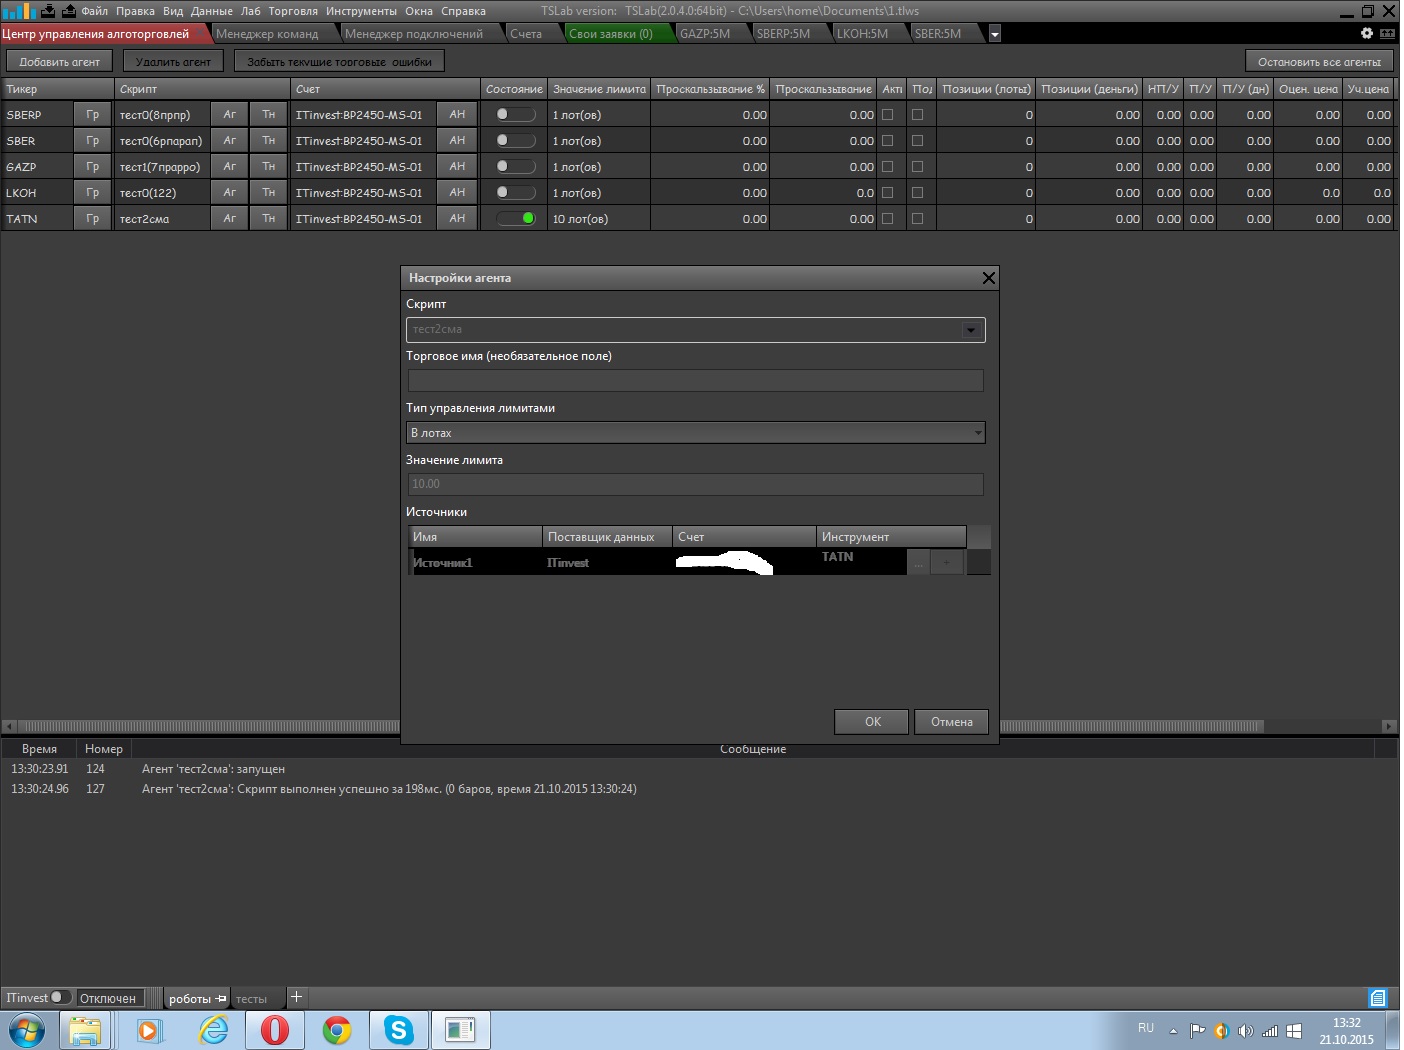Click the Тн button in SBERP row
Screen dimensions: 1404x1050
(269, 115)
